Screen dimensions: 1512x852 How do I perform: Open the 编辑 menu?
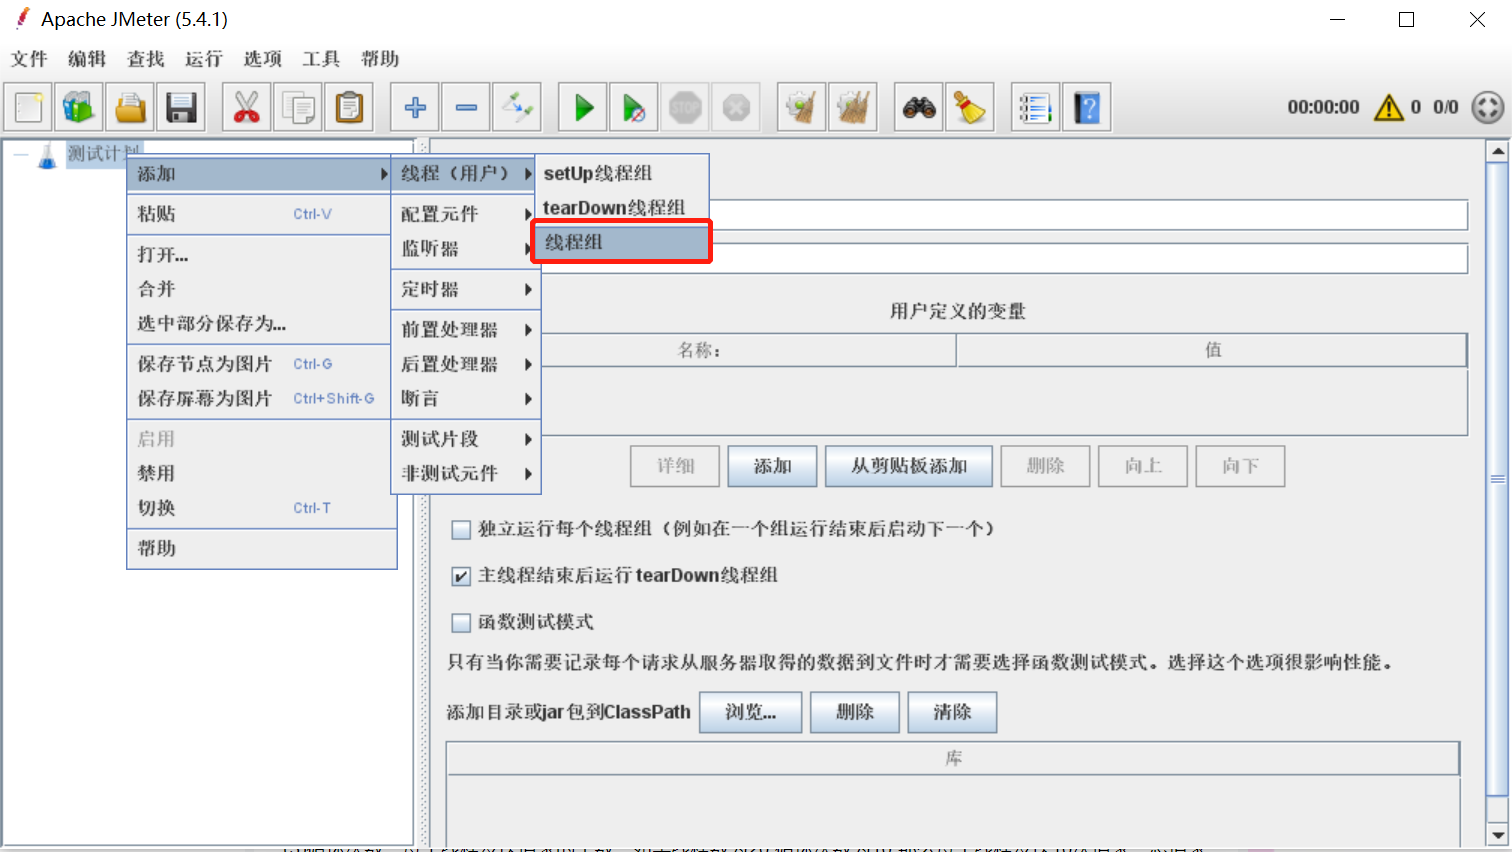(x=87, y=59)
